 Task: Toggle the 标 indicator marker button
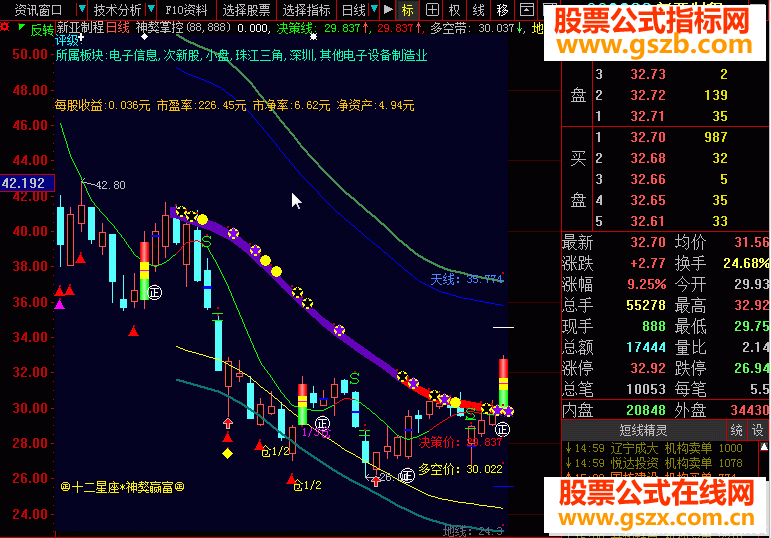tap(408, 9)
